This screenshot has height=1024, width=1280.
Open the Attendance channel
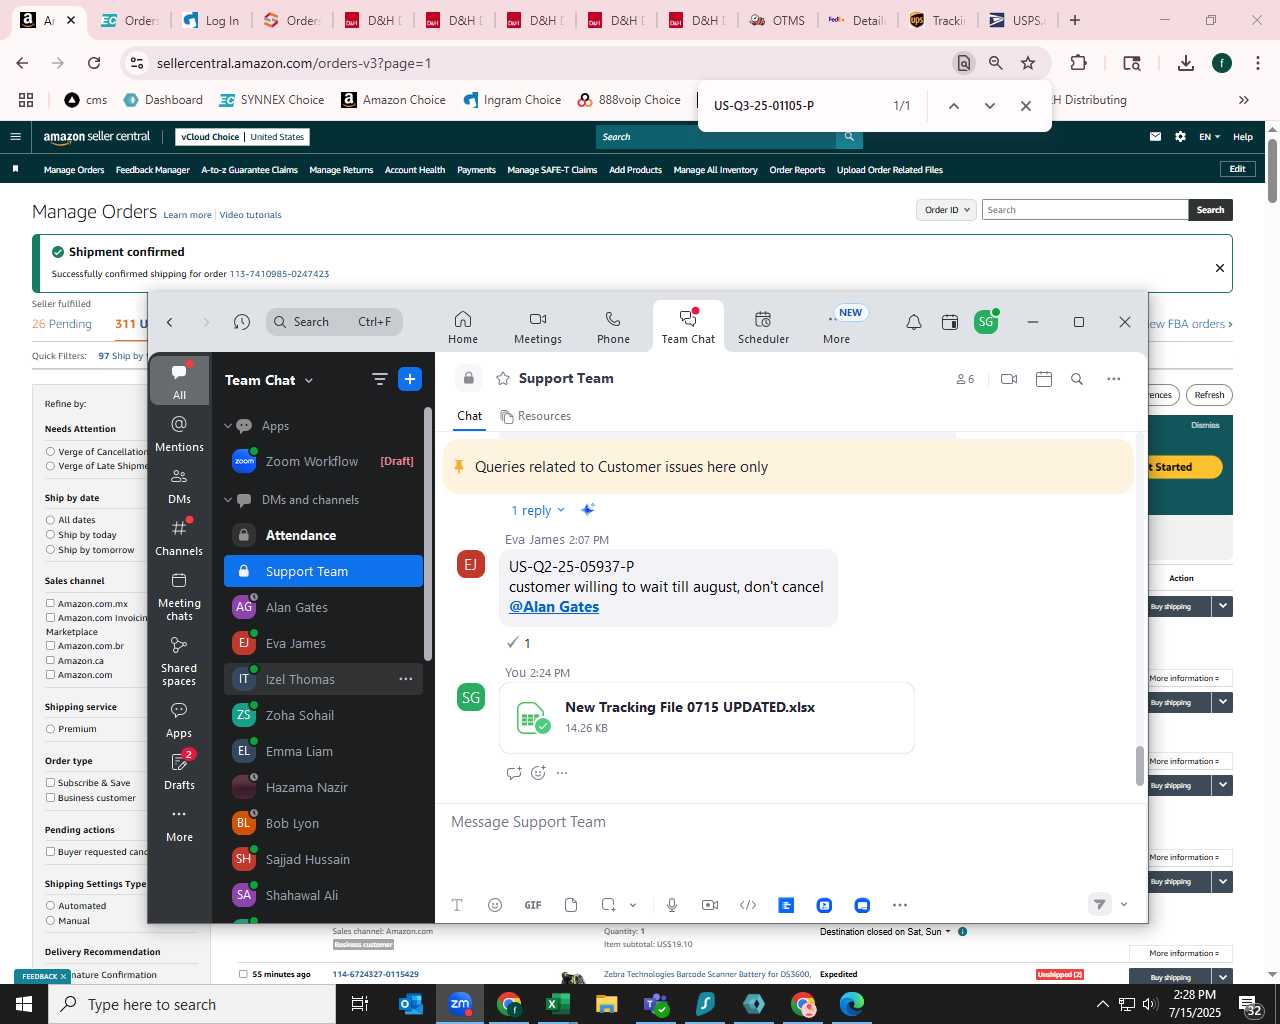pyautogui.click(x=323, y=535)
